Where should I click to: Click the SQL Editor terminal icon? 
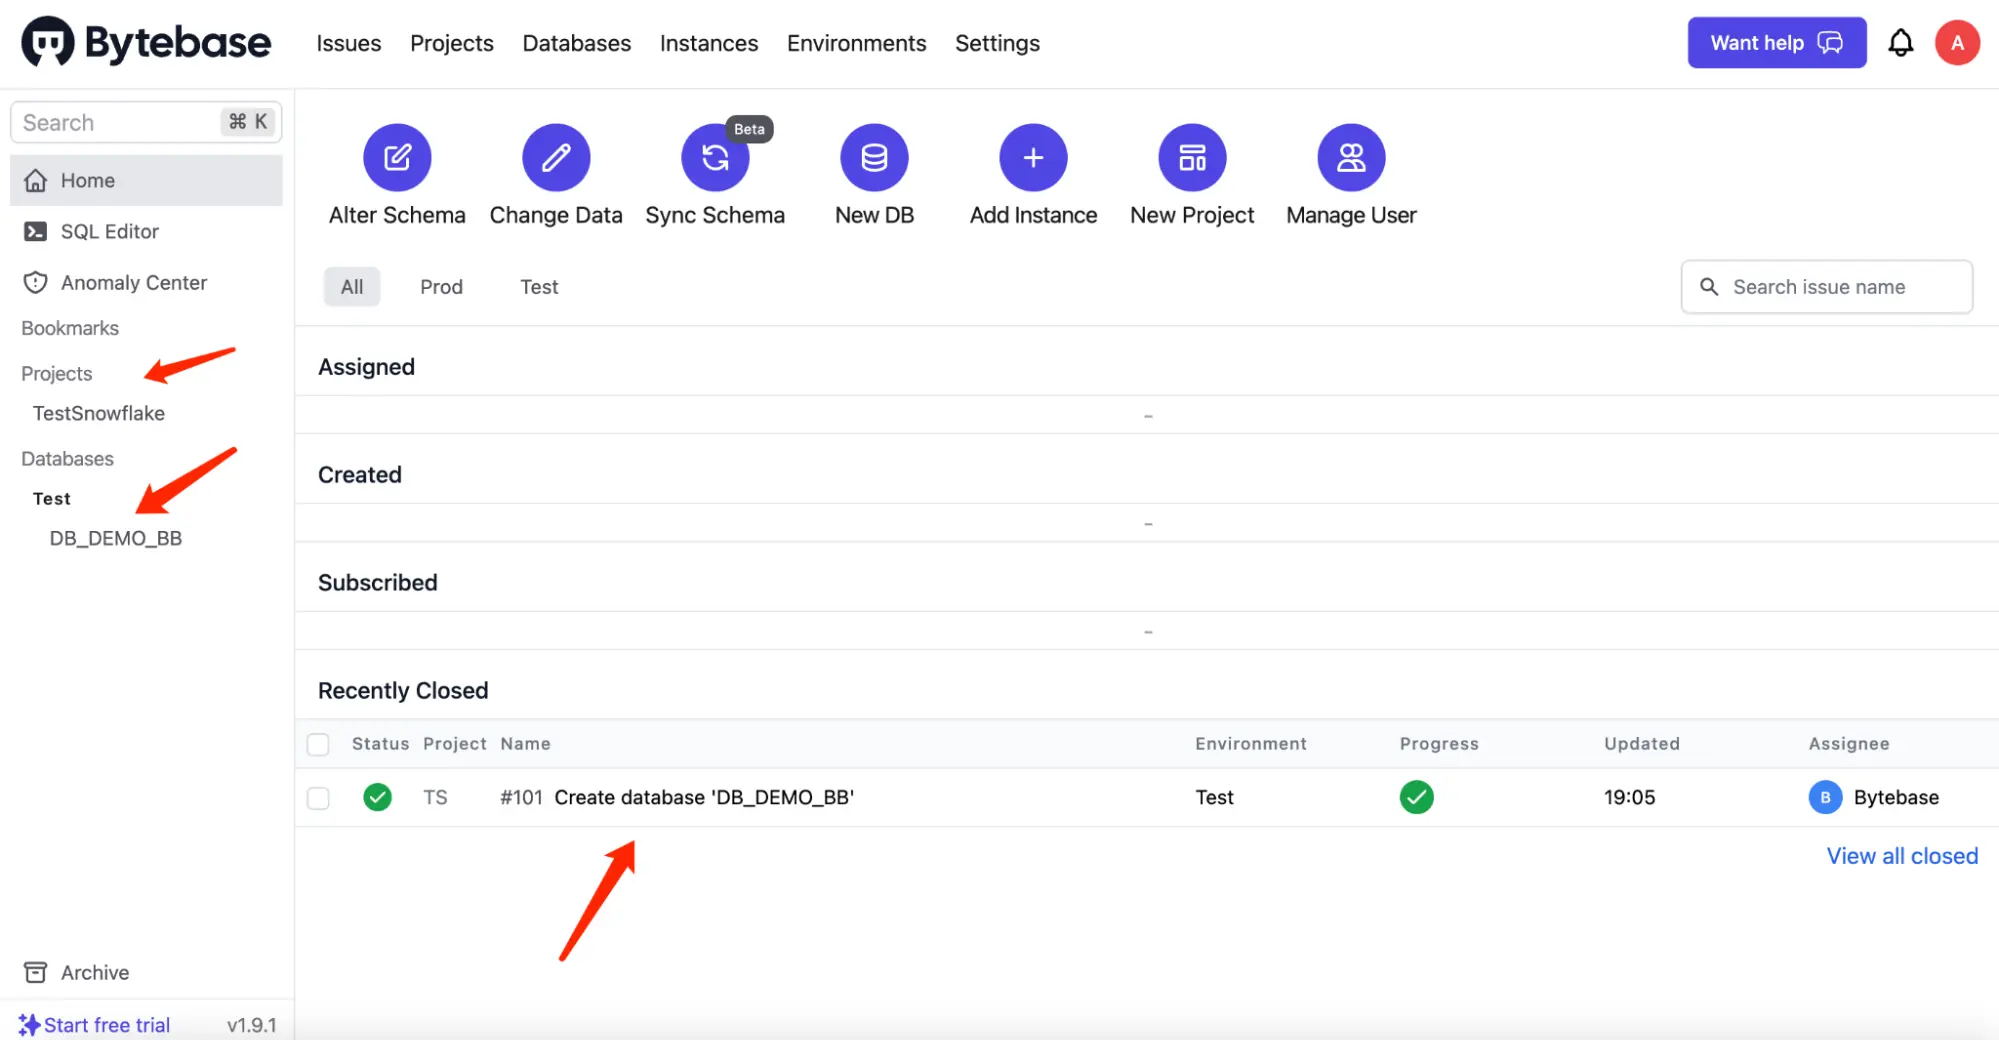tap(35, 232)
